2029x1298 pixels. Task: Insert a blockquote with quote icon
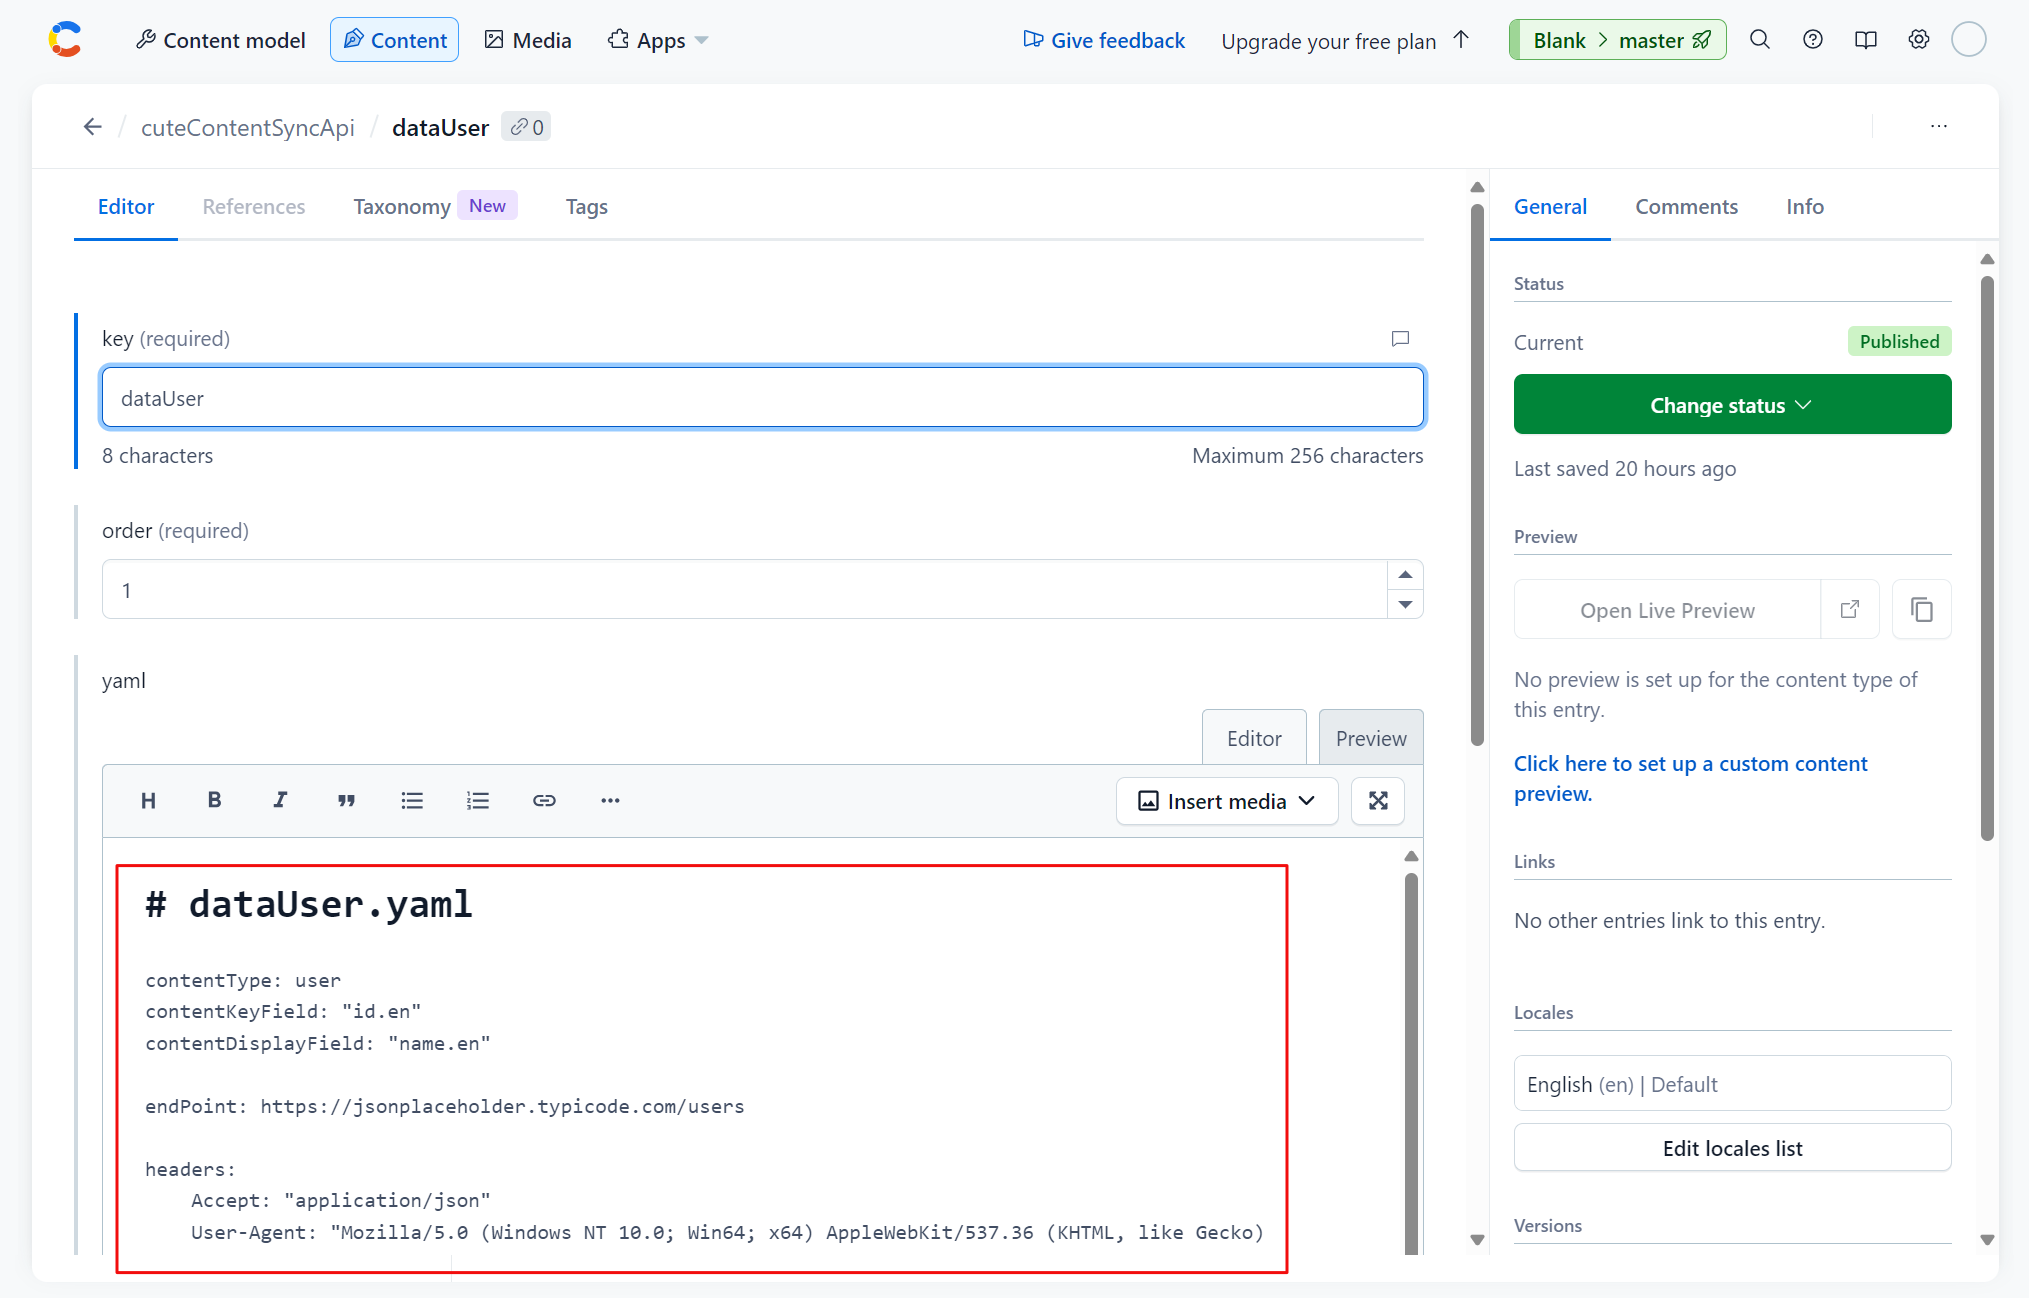tap(346, 800)
